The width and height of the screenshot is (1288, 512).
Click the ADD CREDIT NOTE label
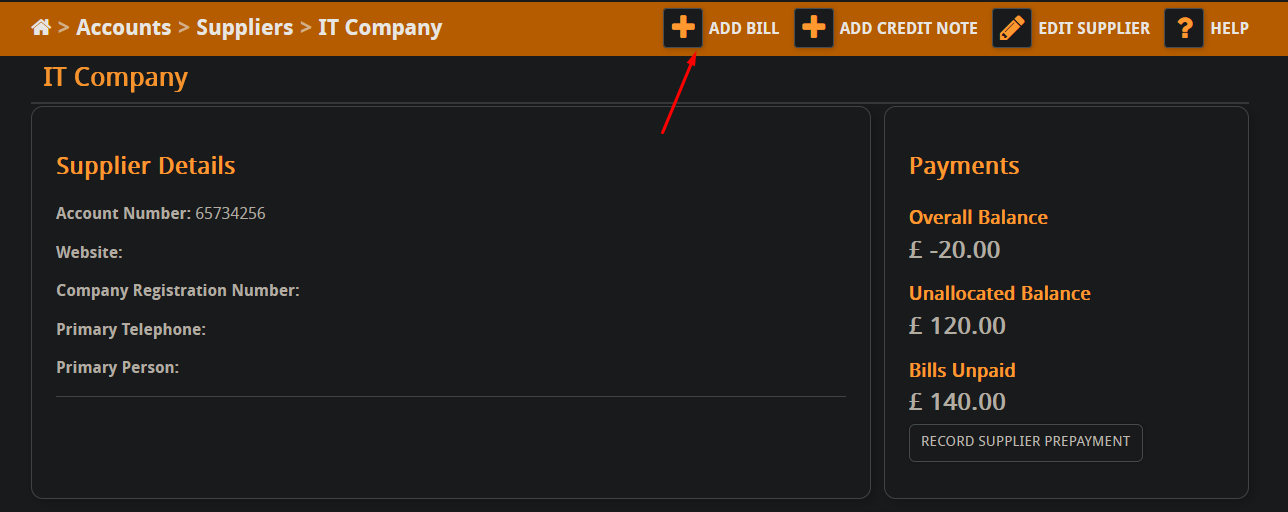coord(909,28)
